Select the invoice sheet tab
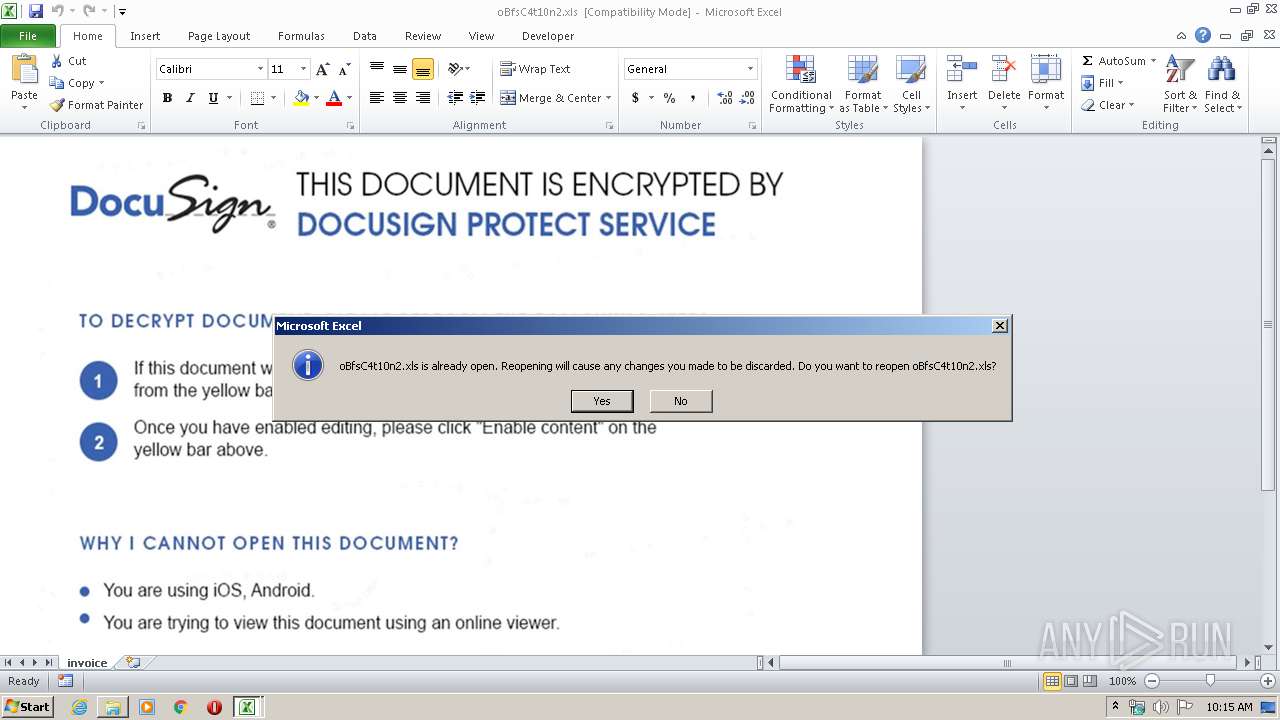 (87, 663)
